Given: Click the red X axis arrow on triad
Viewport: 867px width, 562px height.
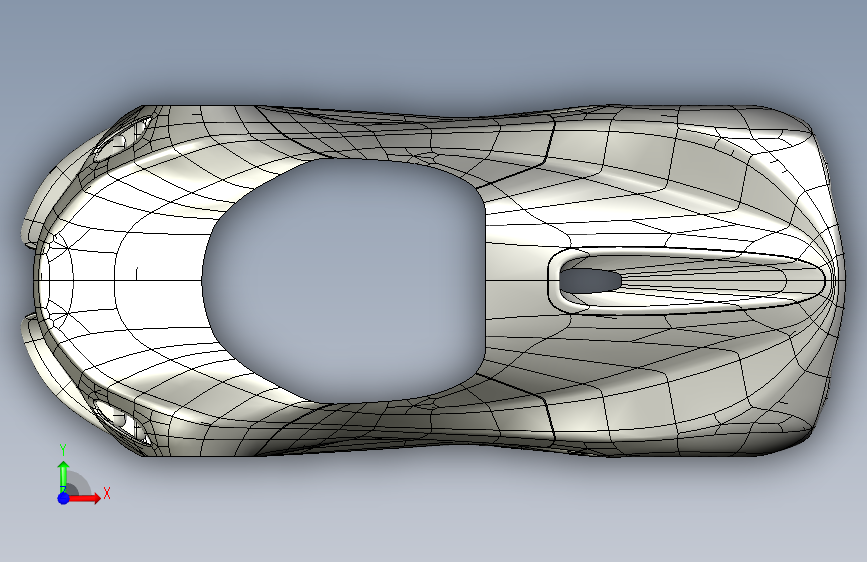Looking at the screenshot, I should [x=85, y=498].
